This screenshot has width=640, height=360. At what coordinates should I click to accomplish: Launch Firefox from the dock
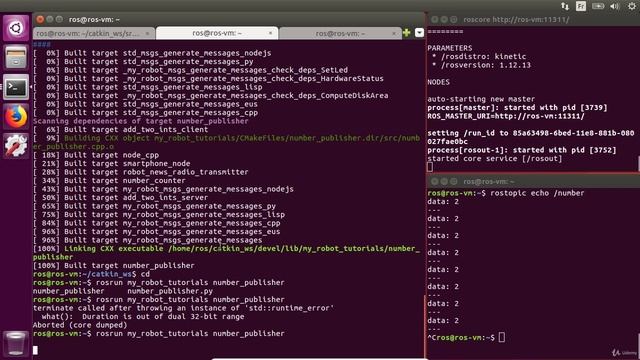pyautogui.click(x=16, y=116)
